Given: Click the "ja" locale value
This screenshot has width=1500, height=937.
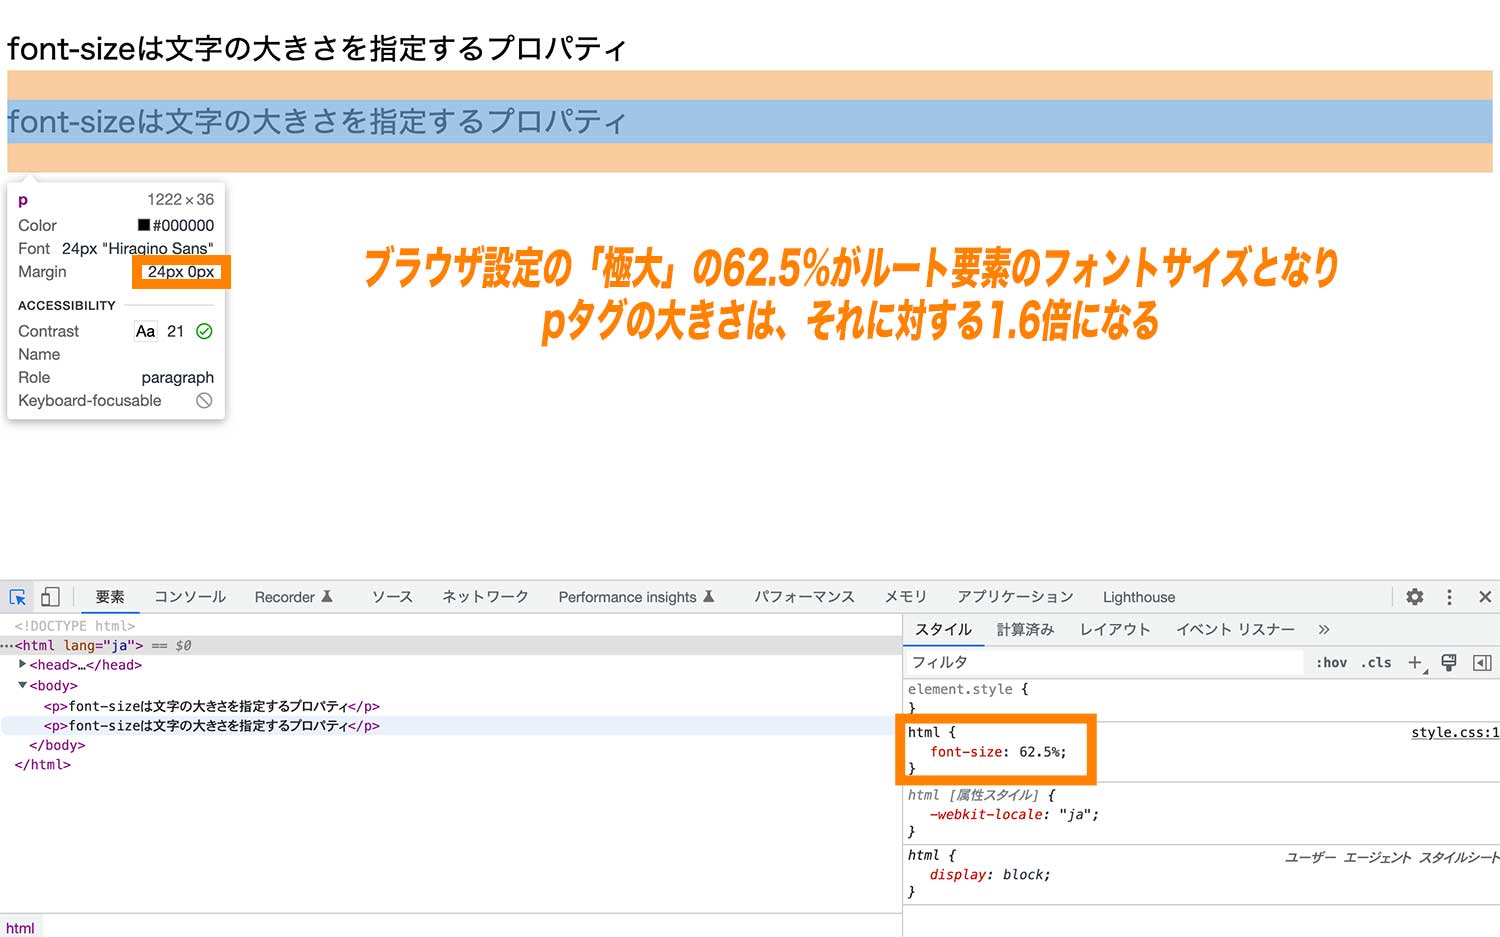Looking at the screenshot, I should 1075,815.
